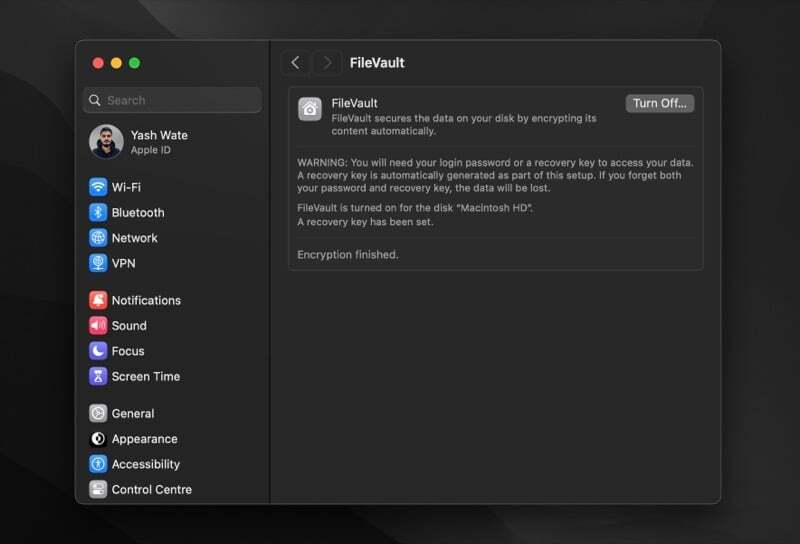Image resolution: width=800 pixels, height=544 pixels.
Task: Open Accessibility settings
Action: [x=172, y=464]
